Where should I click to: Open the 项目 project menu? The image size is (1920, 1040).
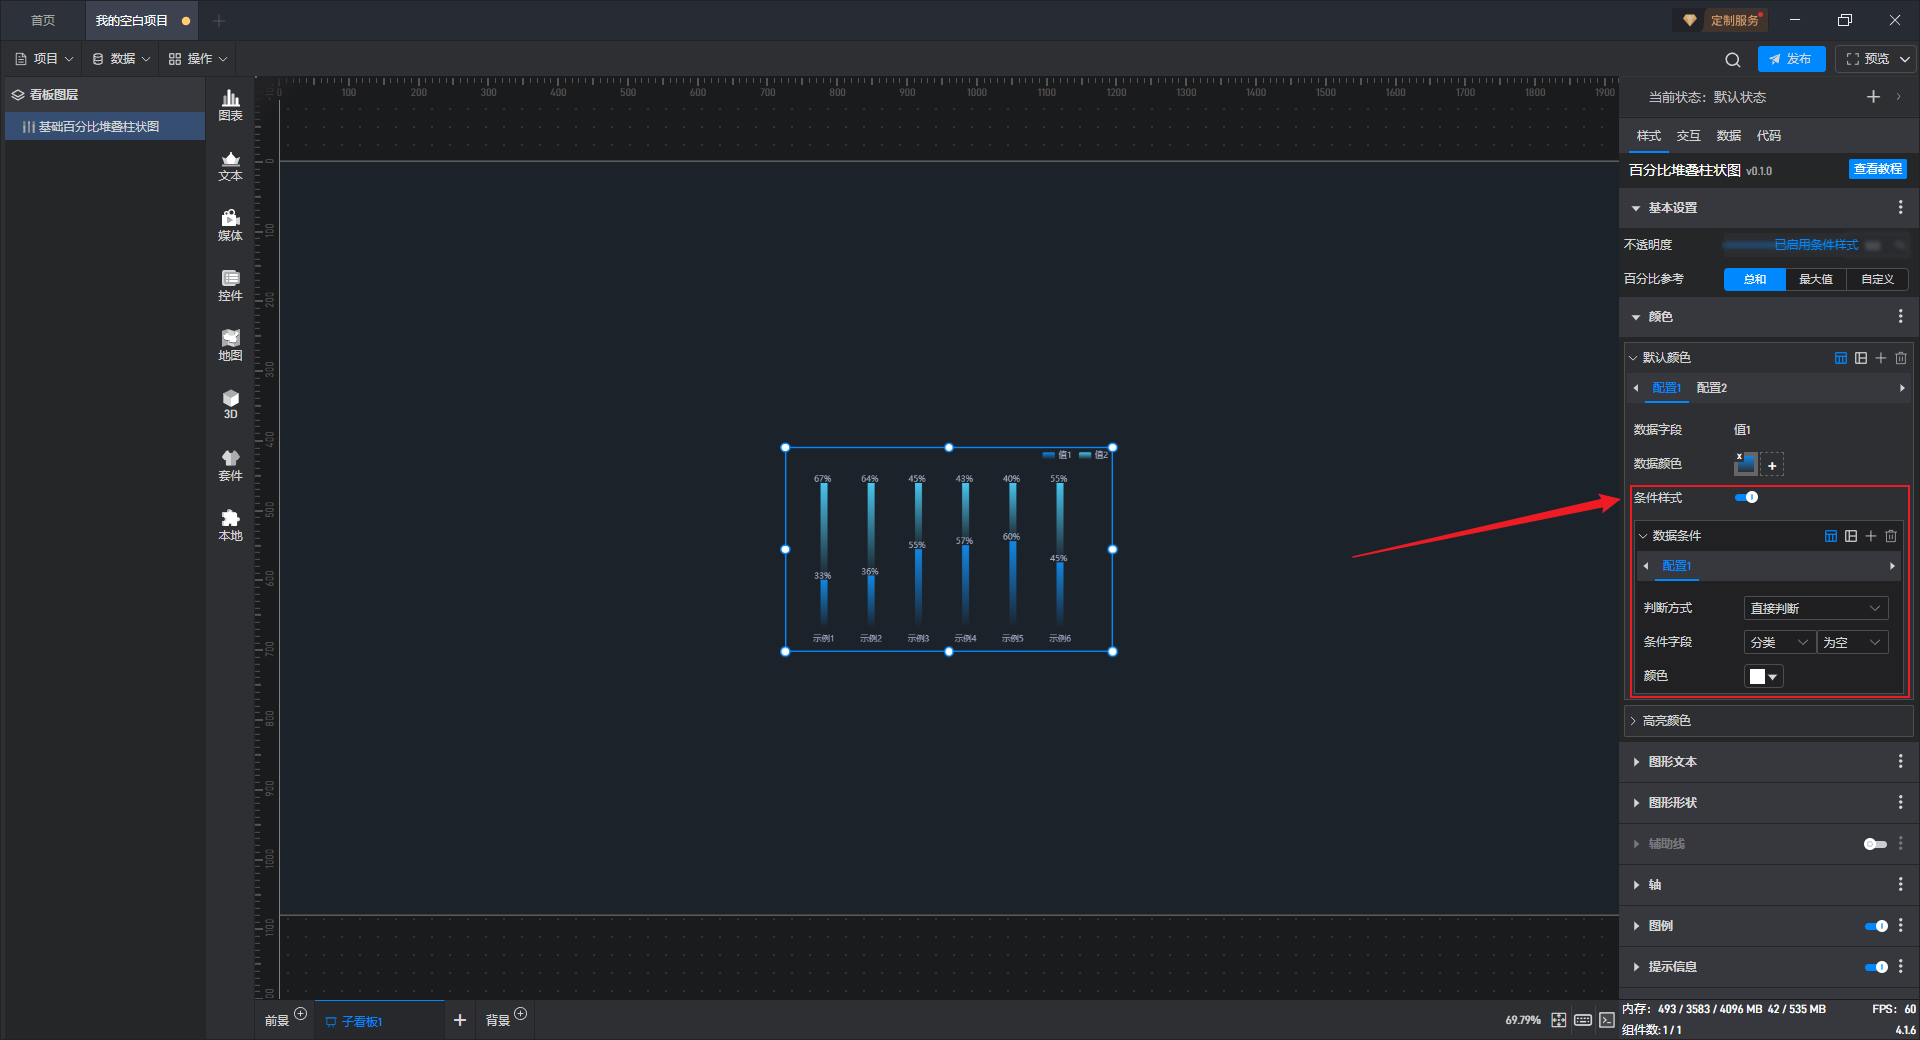44,59
